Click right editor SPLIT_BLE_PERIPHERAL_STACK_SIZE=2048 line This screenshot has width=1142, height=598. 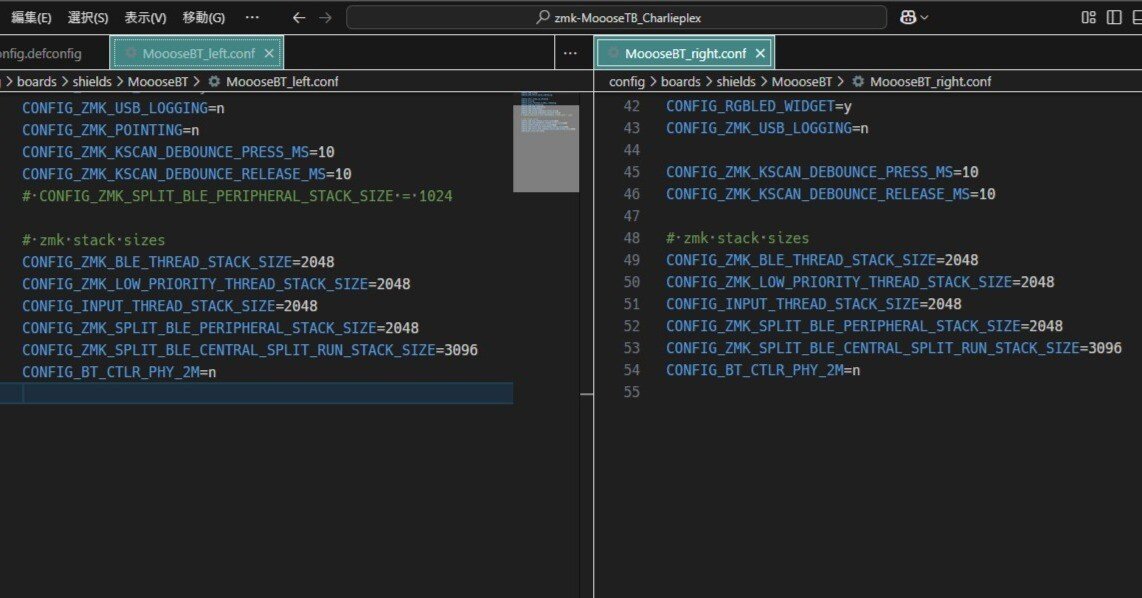[865, 326]
